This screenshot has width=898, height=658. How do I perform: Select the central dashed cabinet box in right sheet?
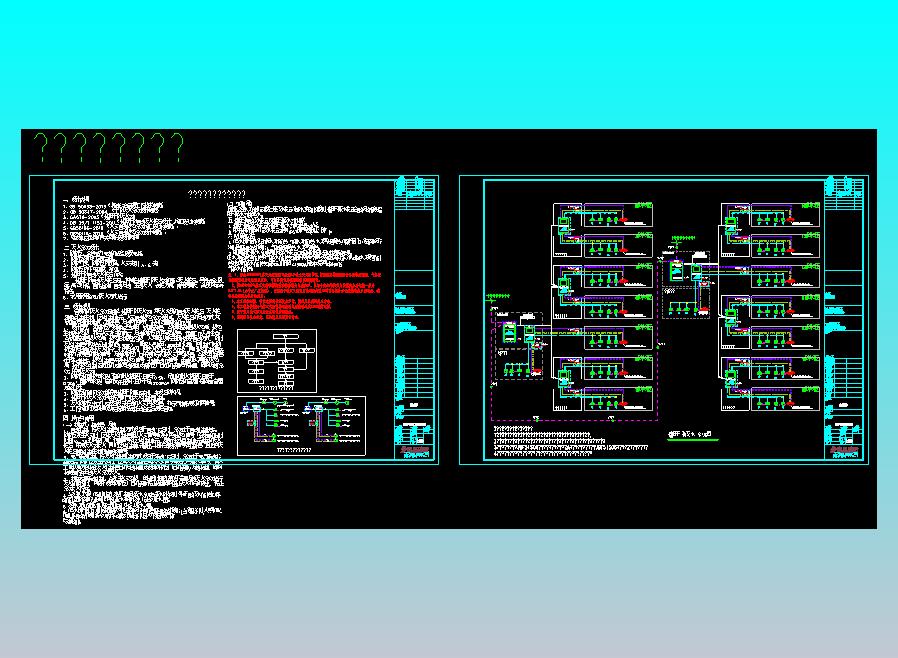(686, 285)
